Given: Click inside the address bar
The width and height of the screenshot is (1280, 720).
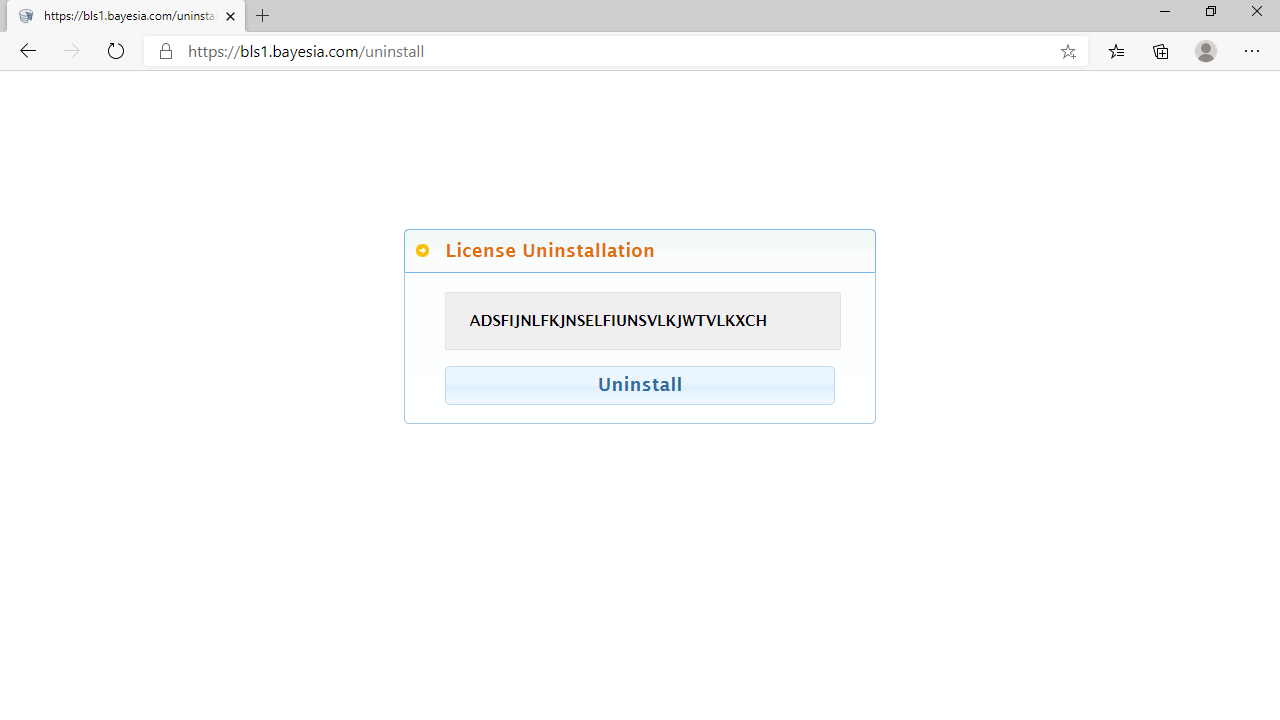Looking at the screenshot, I should click(x=600, y=51).
